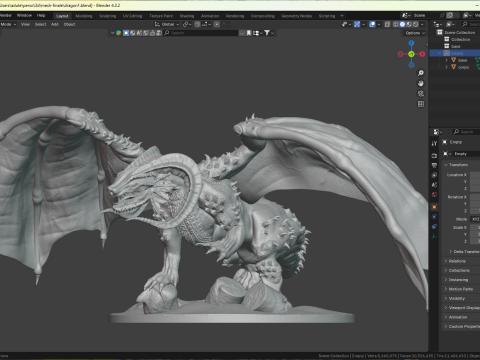This screenshot has height=360, width=480.
Task: Open the Object properties tab icon
Action: point(434,207)
